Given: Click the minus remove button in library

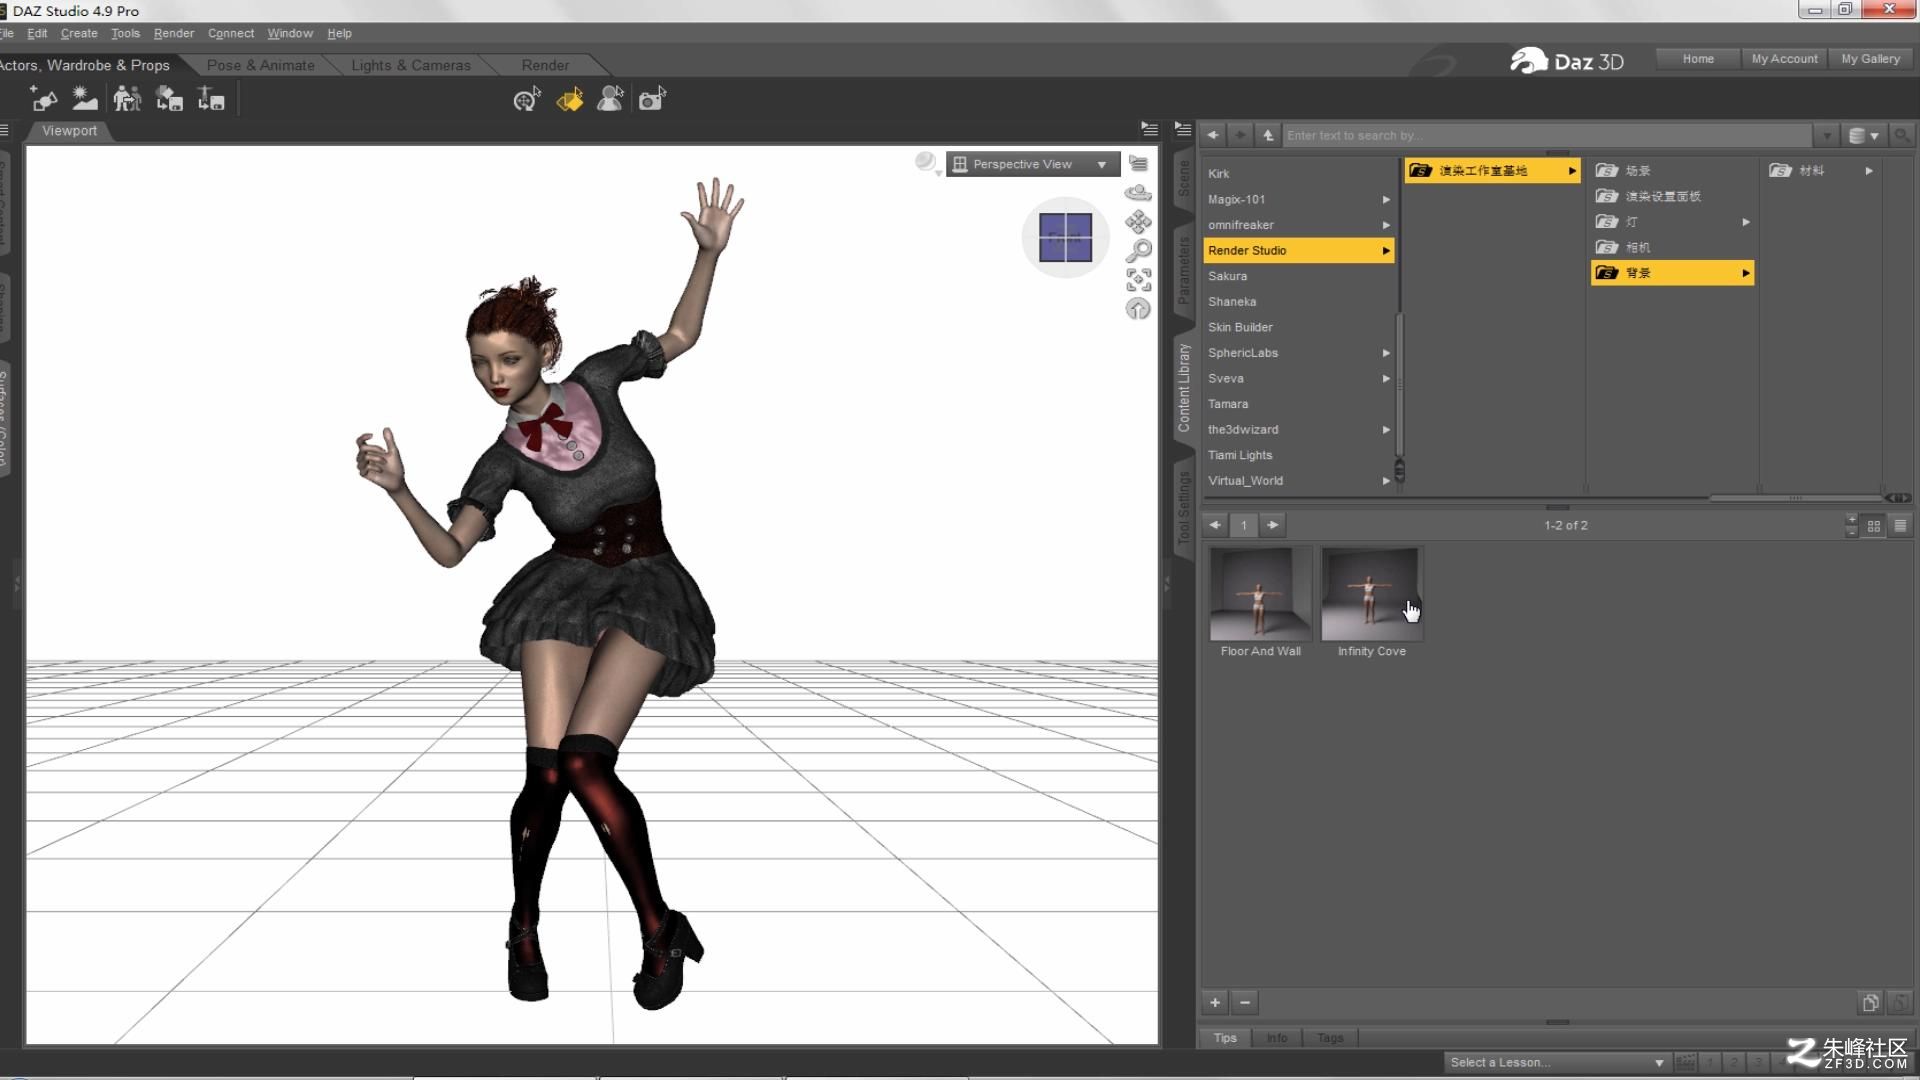Looking at the screenshot, I should (1245, 1002).
